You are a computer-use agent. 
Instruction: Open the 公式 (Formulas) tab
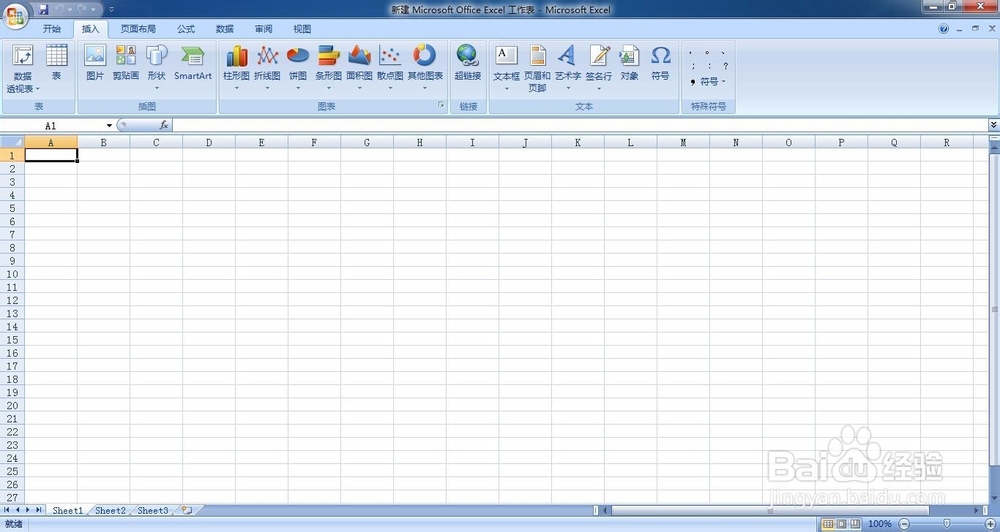click(186, 29)
